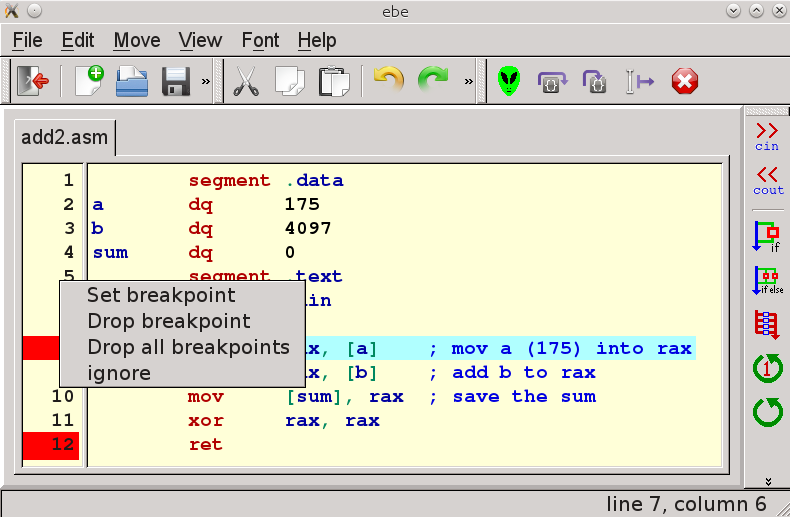Image resolution: width=790 pixels, height=517 pixels.
Task: Click the value 4097 on line 3
Action: coord(308,228)
